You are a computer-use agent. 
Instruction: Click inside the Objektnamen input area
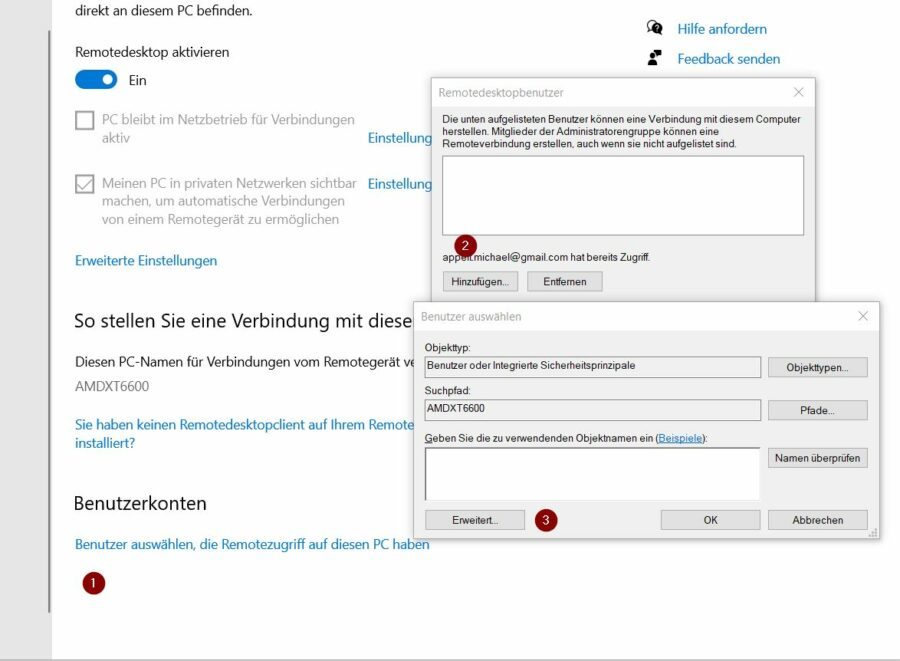point(592,473)
